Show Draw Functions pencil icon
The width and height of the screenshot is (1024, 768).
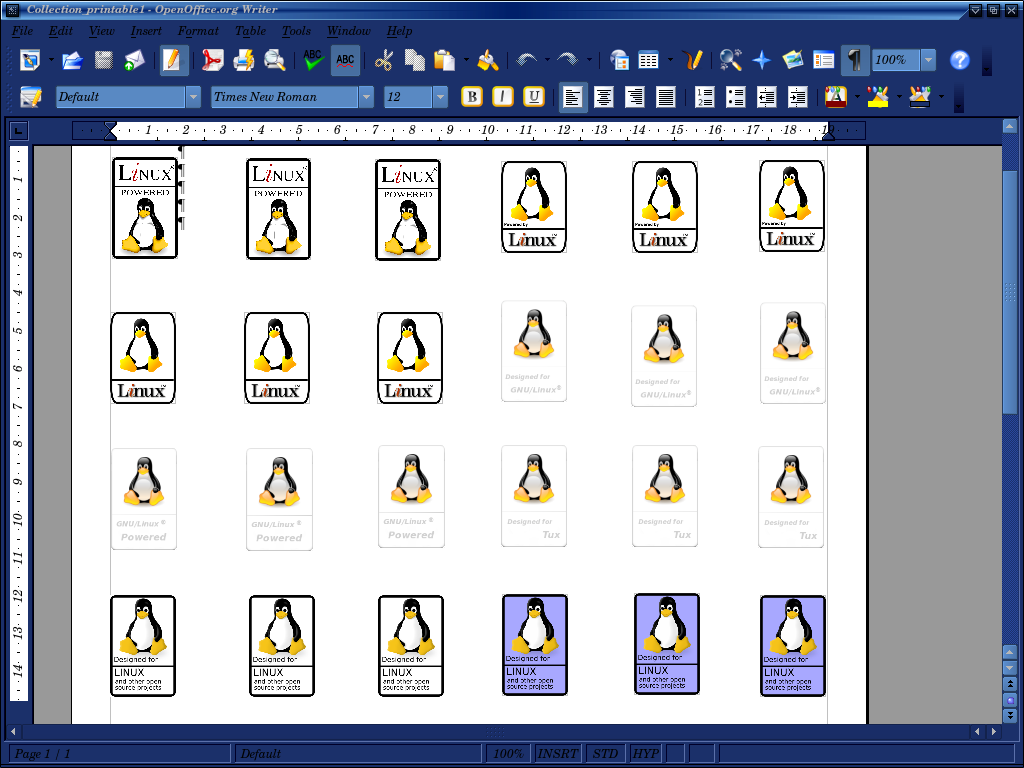[x=692, y=60]
